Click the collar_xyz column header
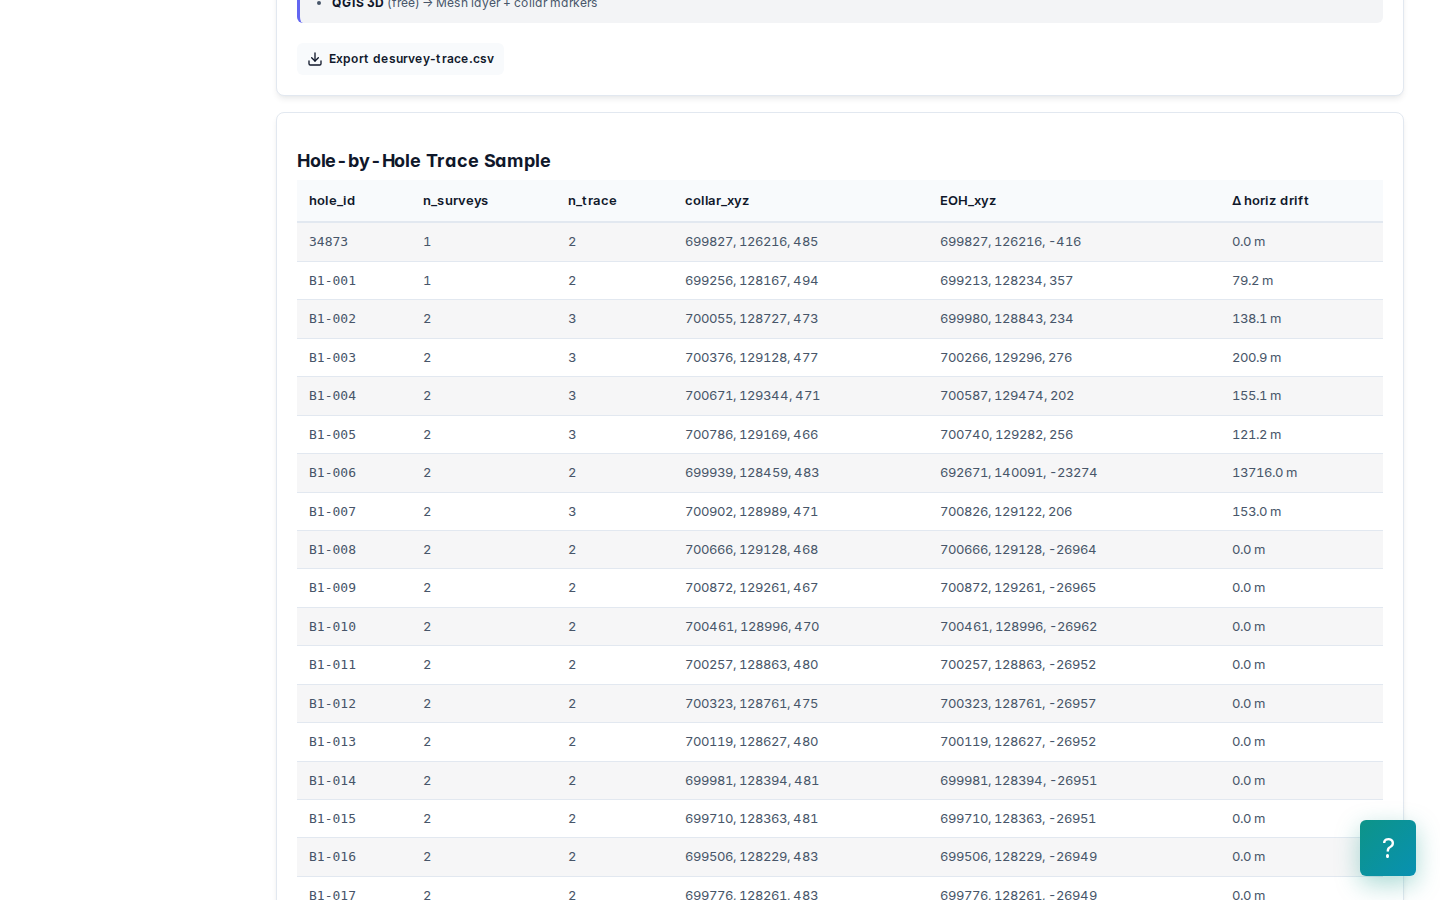 (x=717, y=201)
